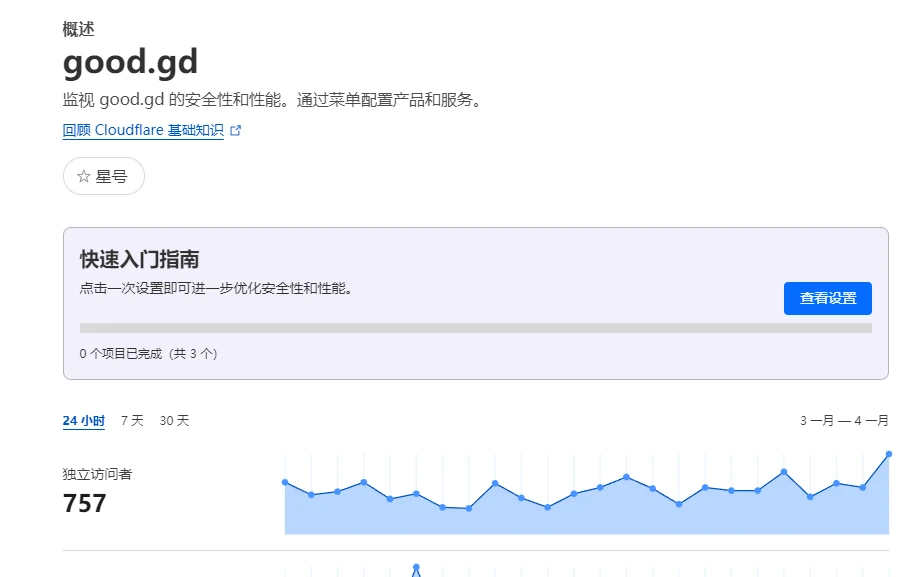Screen dimensions: 909x577
Task: Click the 快速入门指南 heading
Action: [x=139, y=260]
